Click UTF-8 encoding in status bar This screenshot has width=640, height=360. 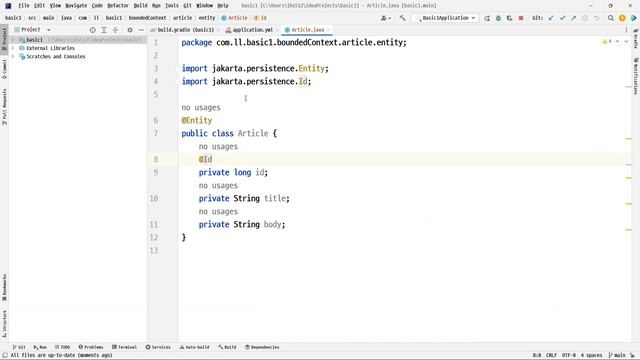click(569, 355)
